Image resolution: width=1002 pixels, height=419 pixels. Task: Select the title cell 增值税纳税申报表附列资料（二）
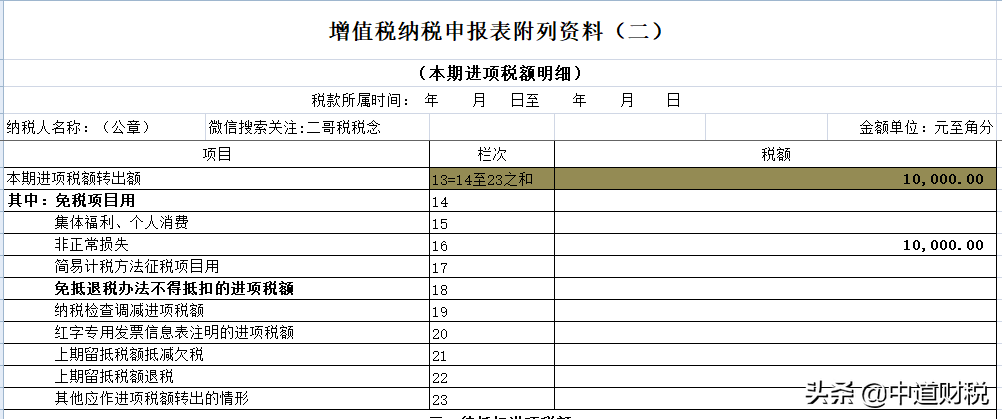coord(497,32)
